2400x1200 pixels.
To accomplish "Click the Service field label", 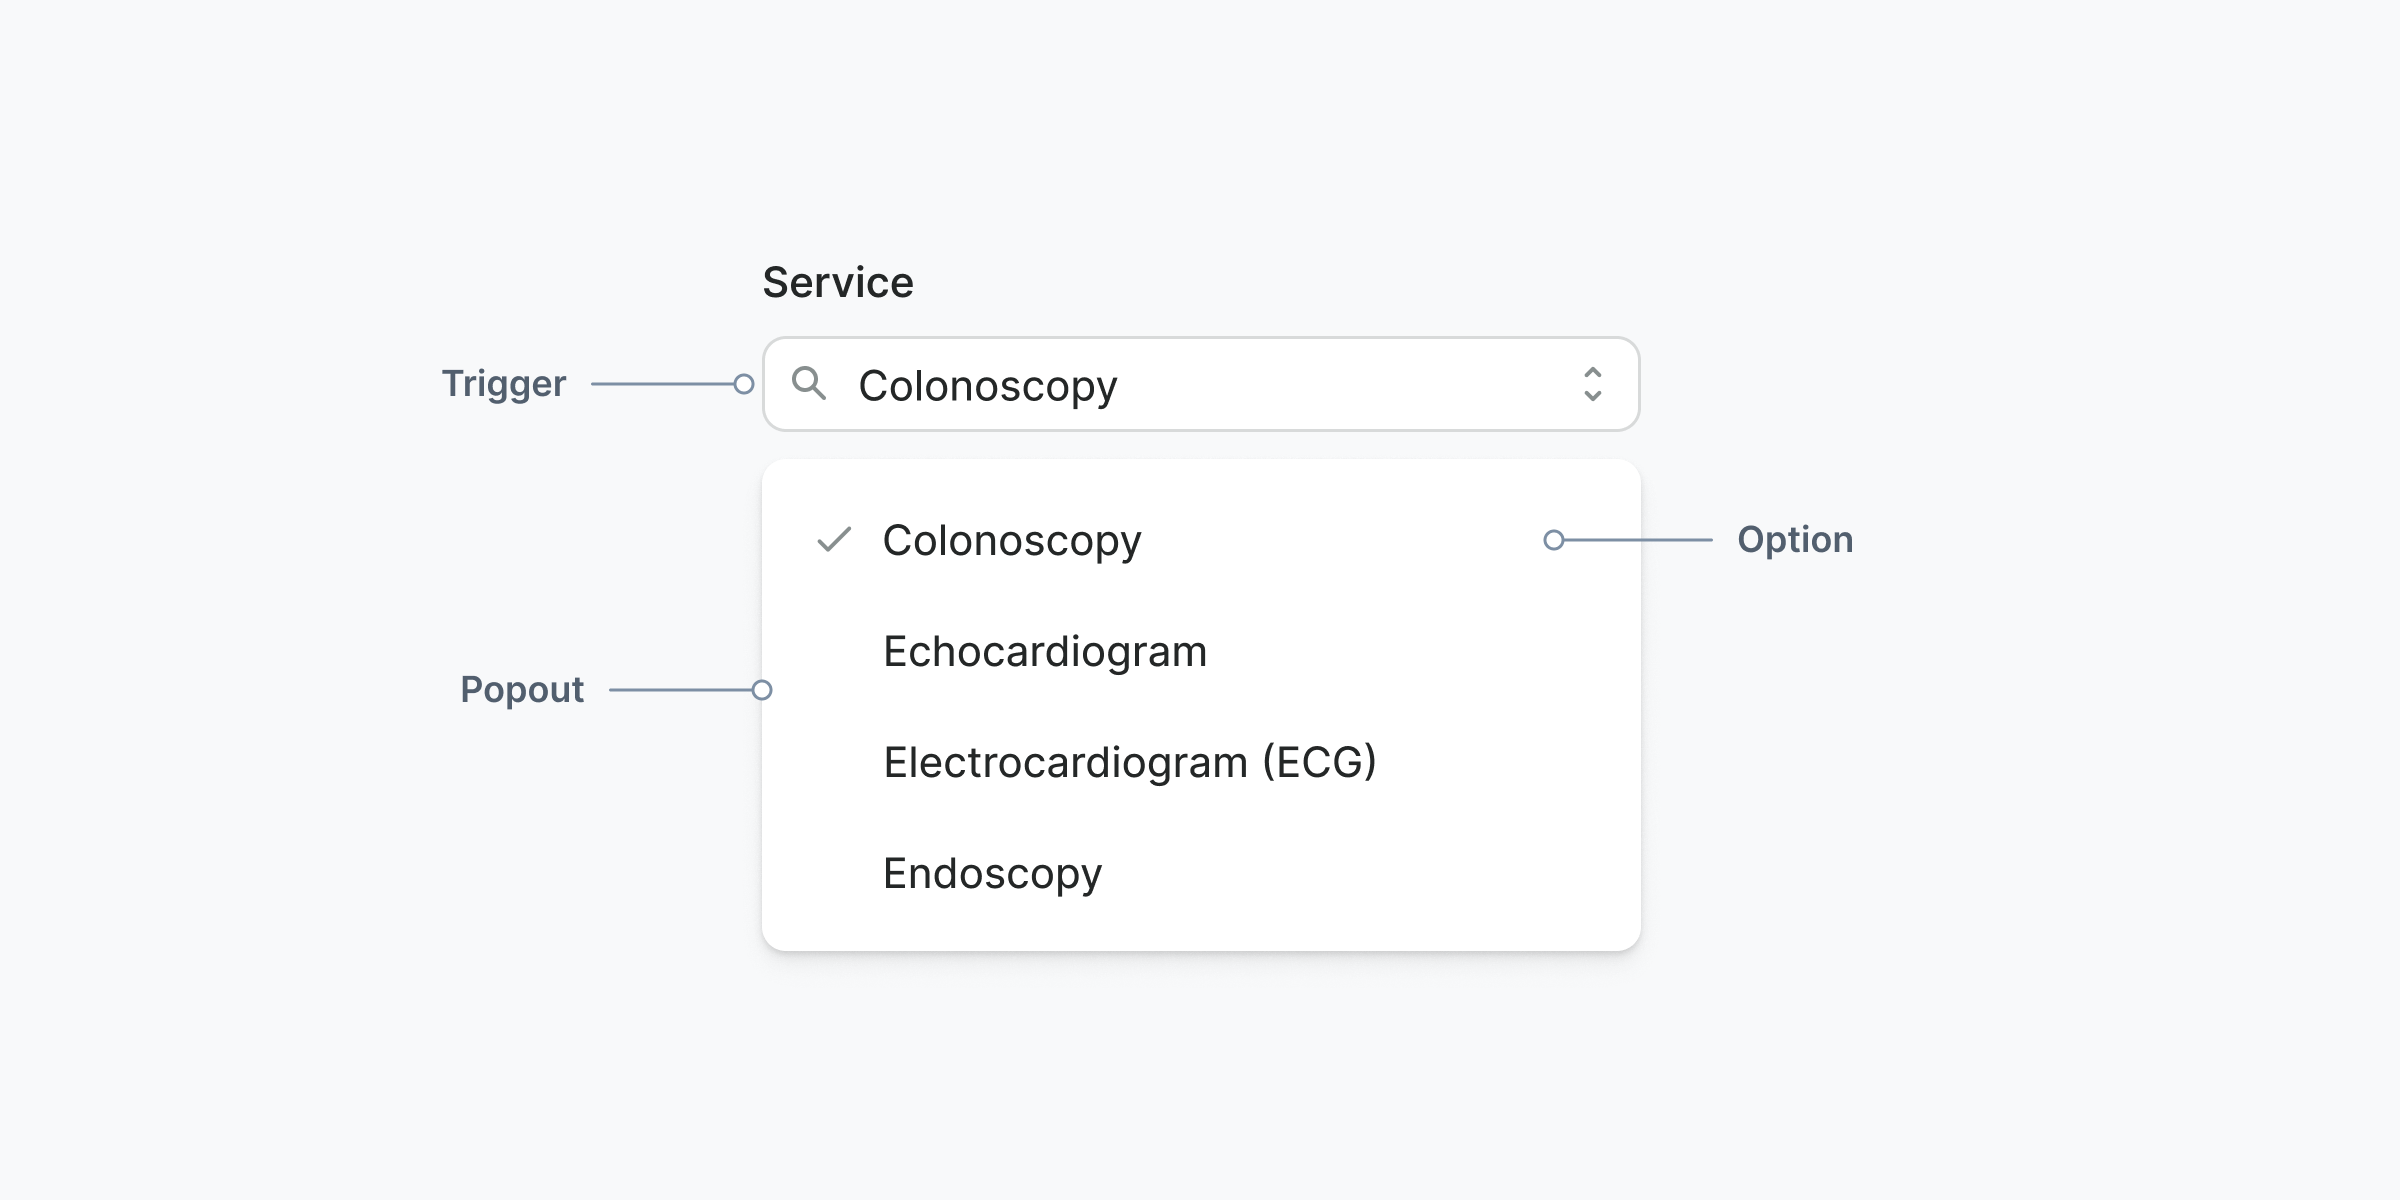I will pyautogui.click(x=838, y=283).
